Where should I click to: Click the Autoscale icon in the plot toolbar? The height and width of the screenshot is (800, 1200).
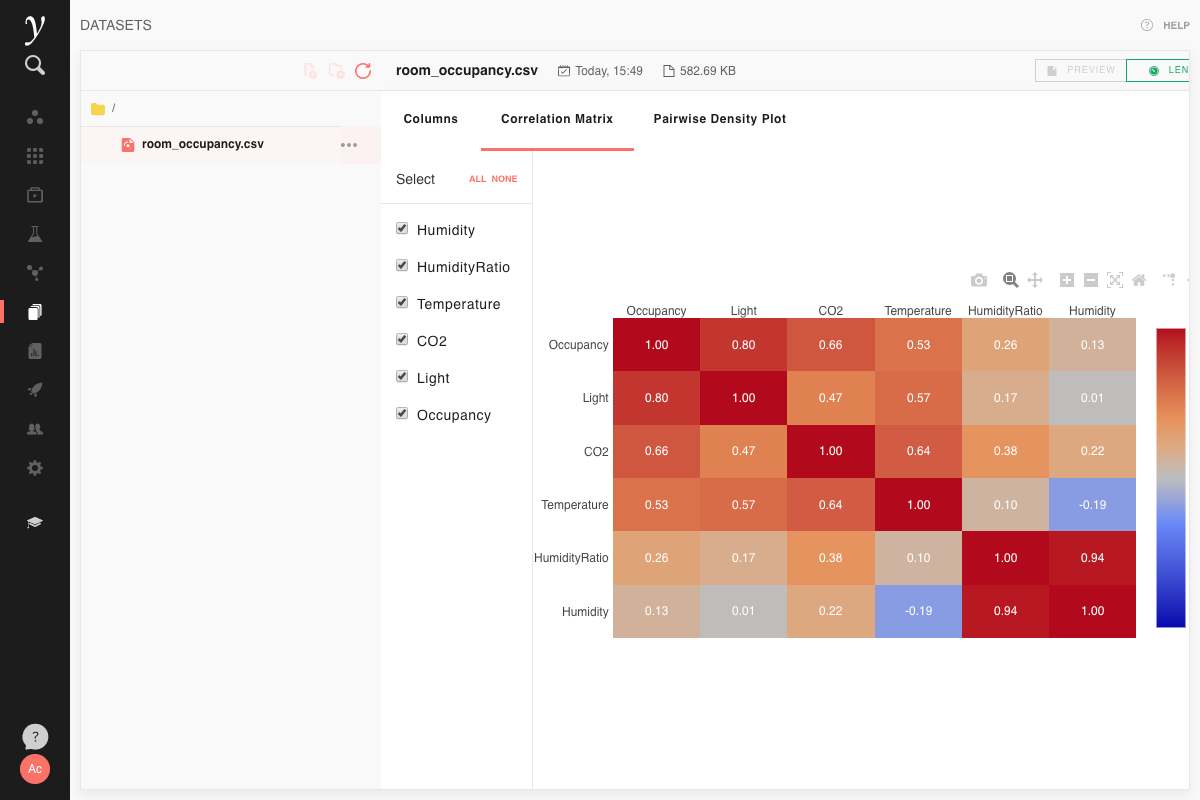tap(1115, 280)
